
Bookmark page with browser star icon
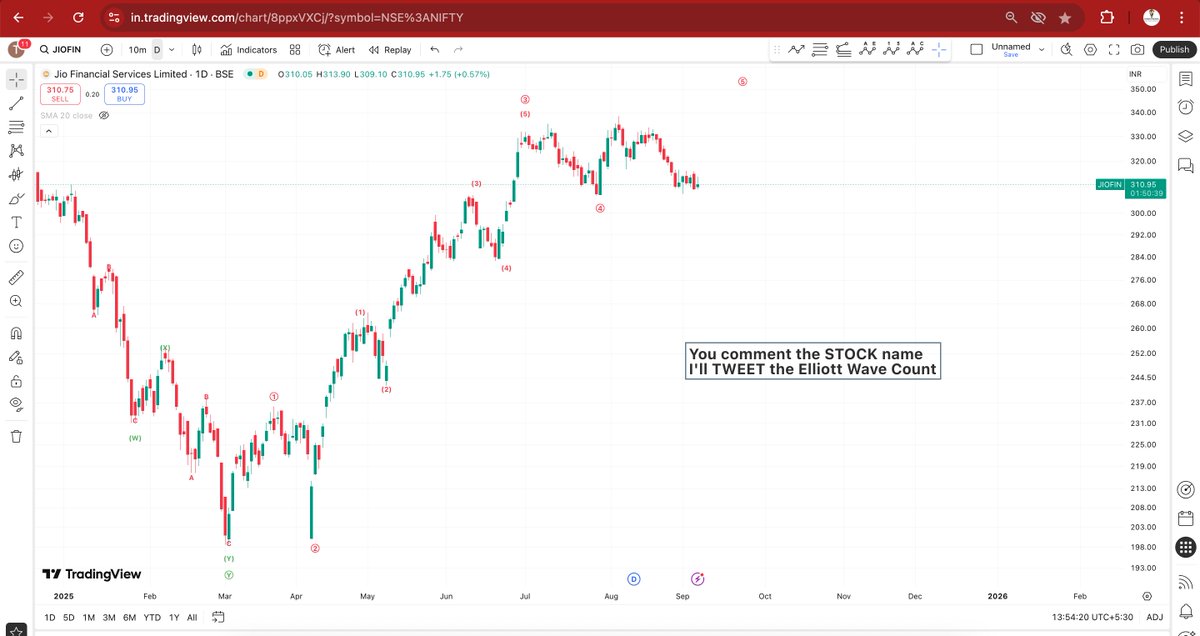[1065, 17]
